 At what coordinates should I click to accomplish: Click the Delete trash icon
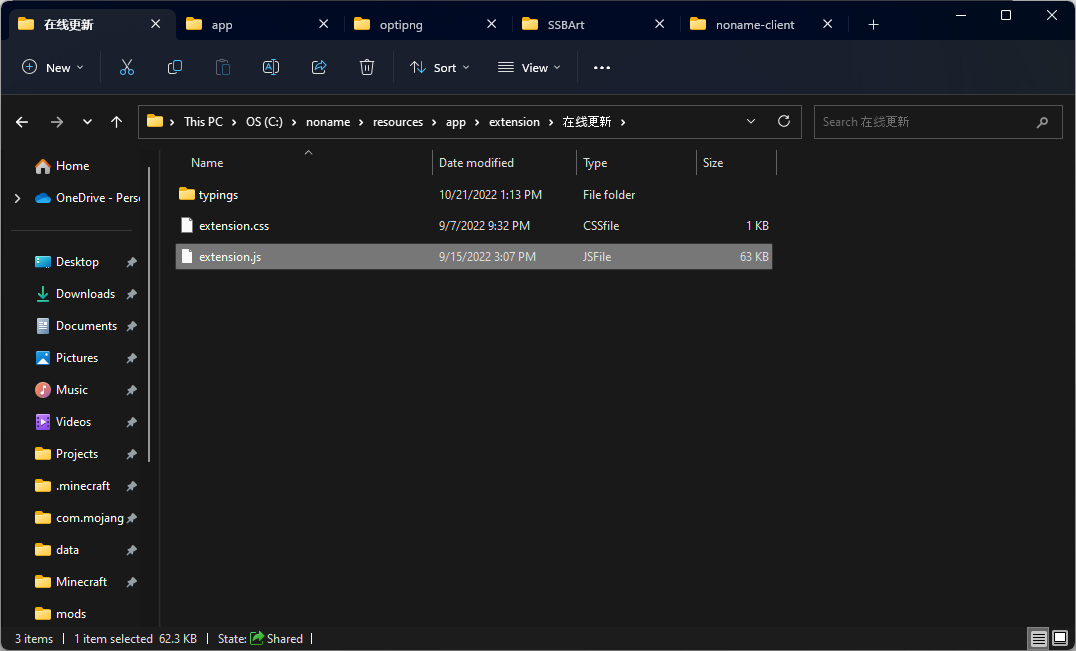[x=367, y=67]
